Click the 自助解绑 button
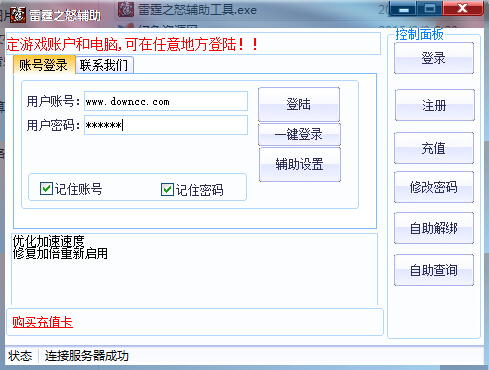The width and height of the screenshot is (489, 370). pos(434,228)
